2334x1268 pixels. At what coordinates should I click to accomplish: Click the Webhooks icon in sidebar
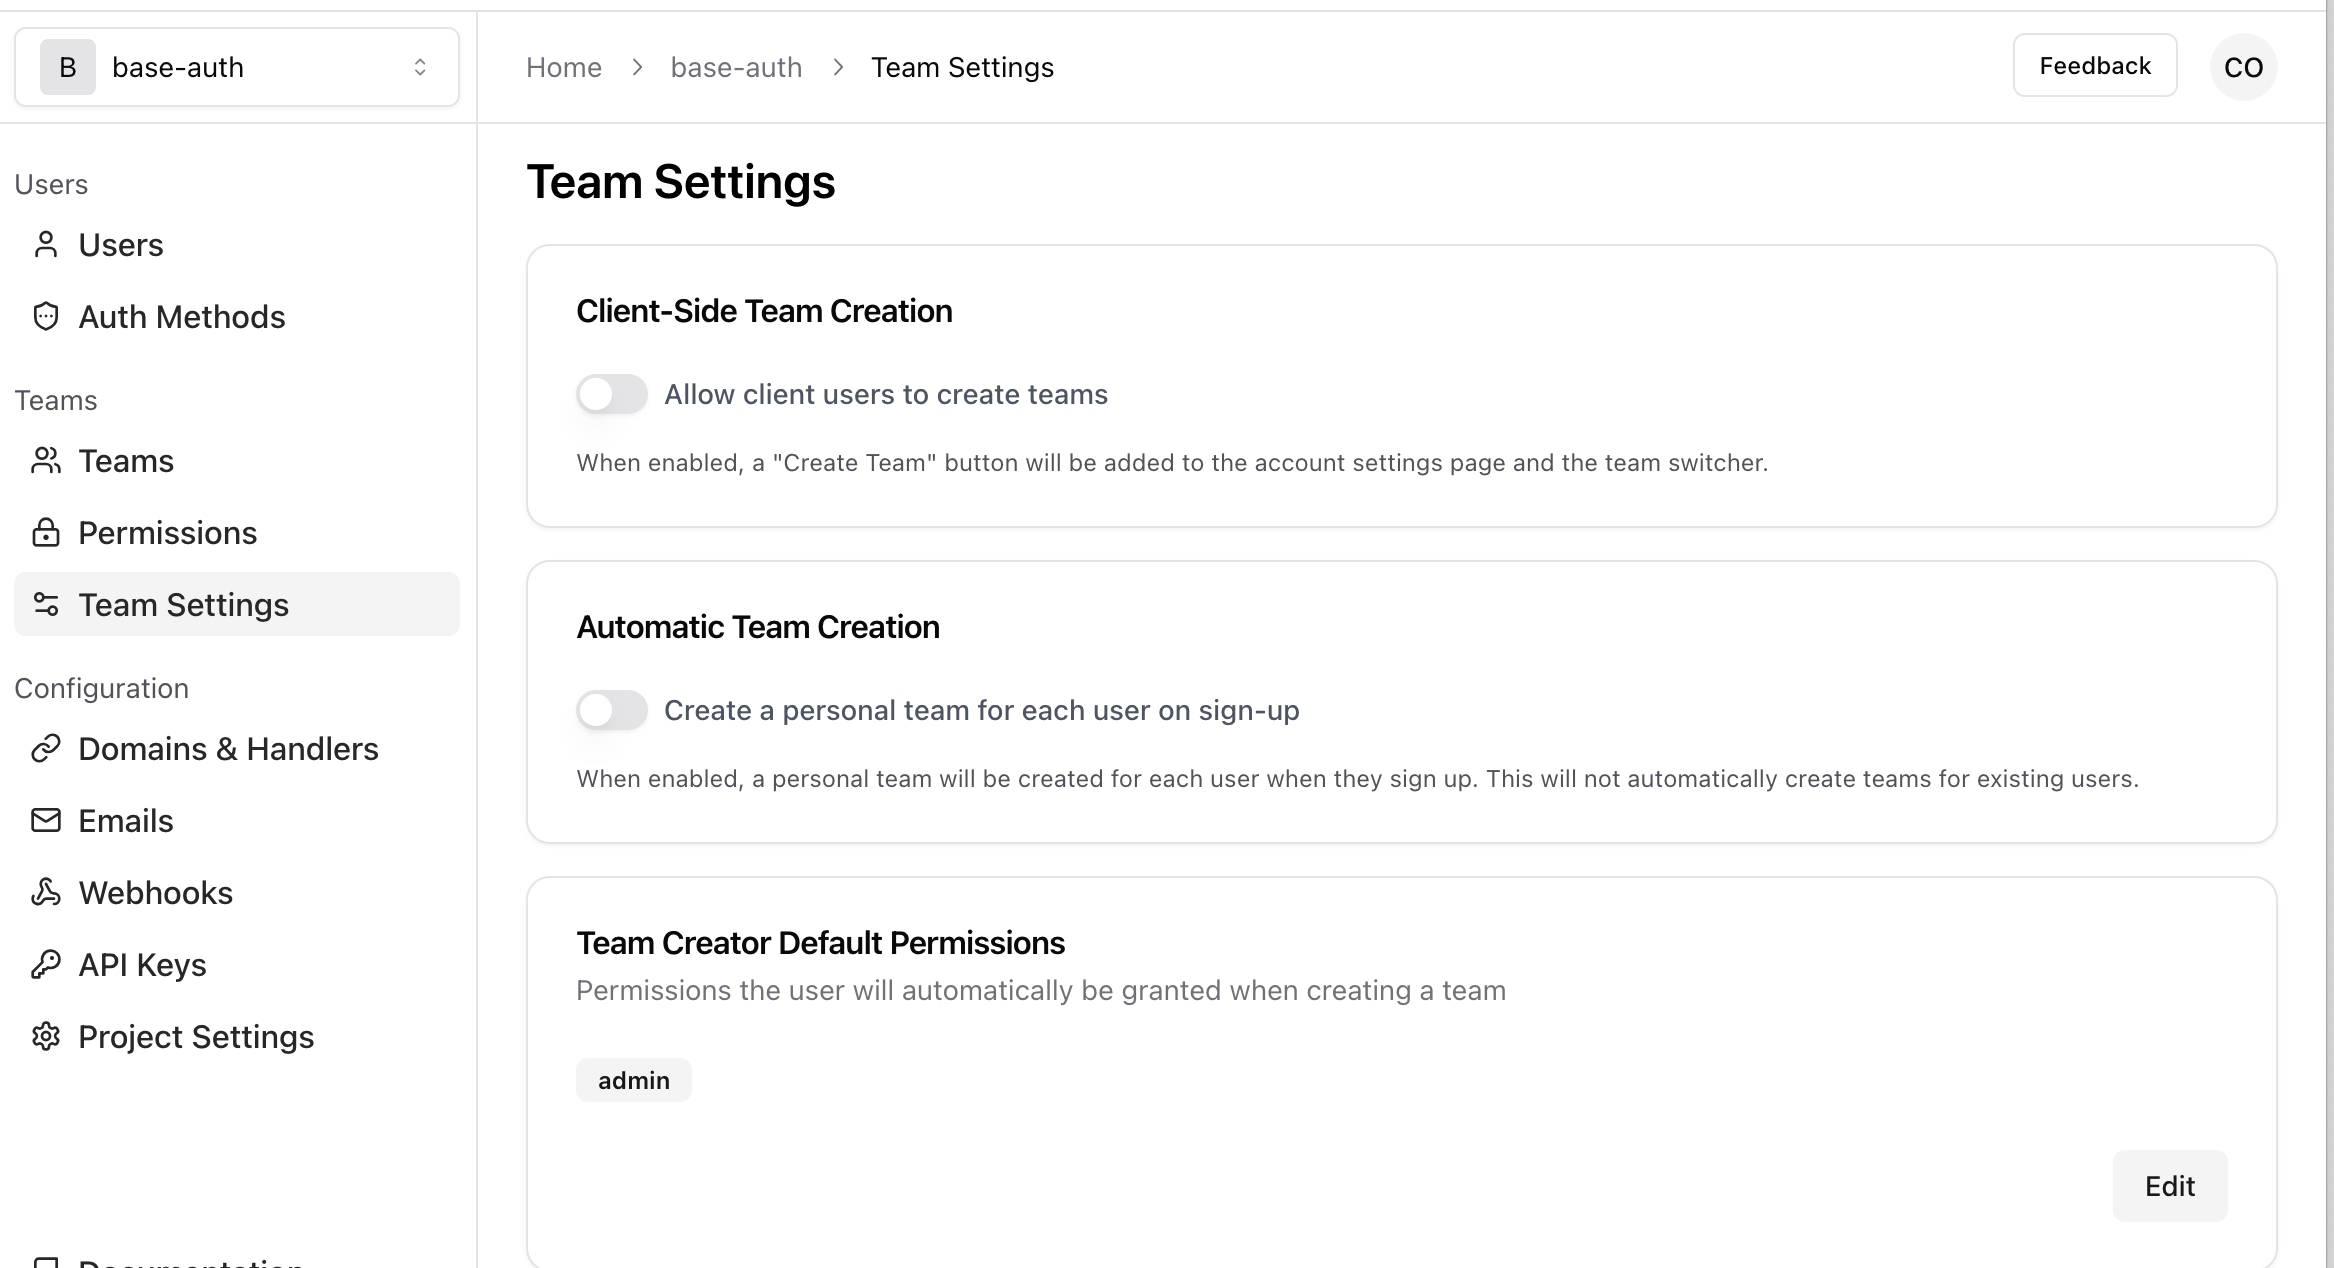tap(46, 893)
